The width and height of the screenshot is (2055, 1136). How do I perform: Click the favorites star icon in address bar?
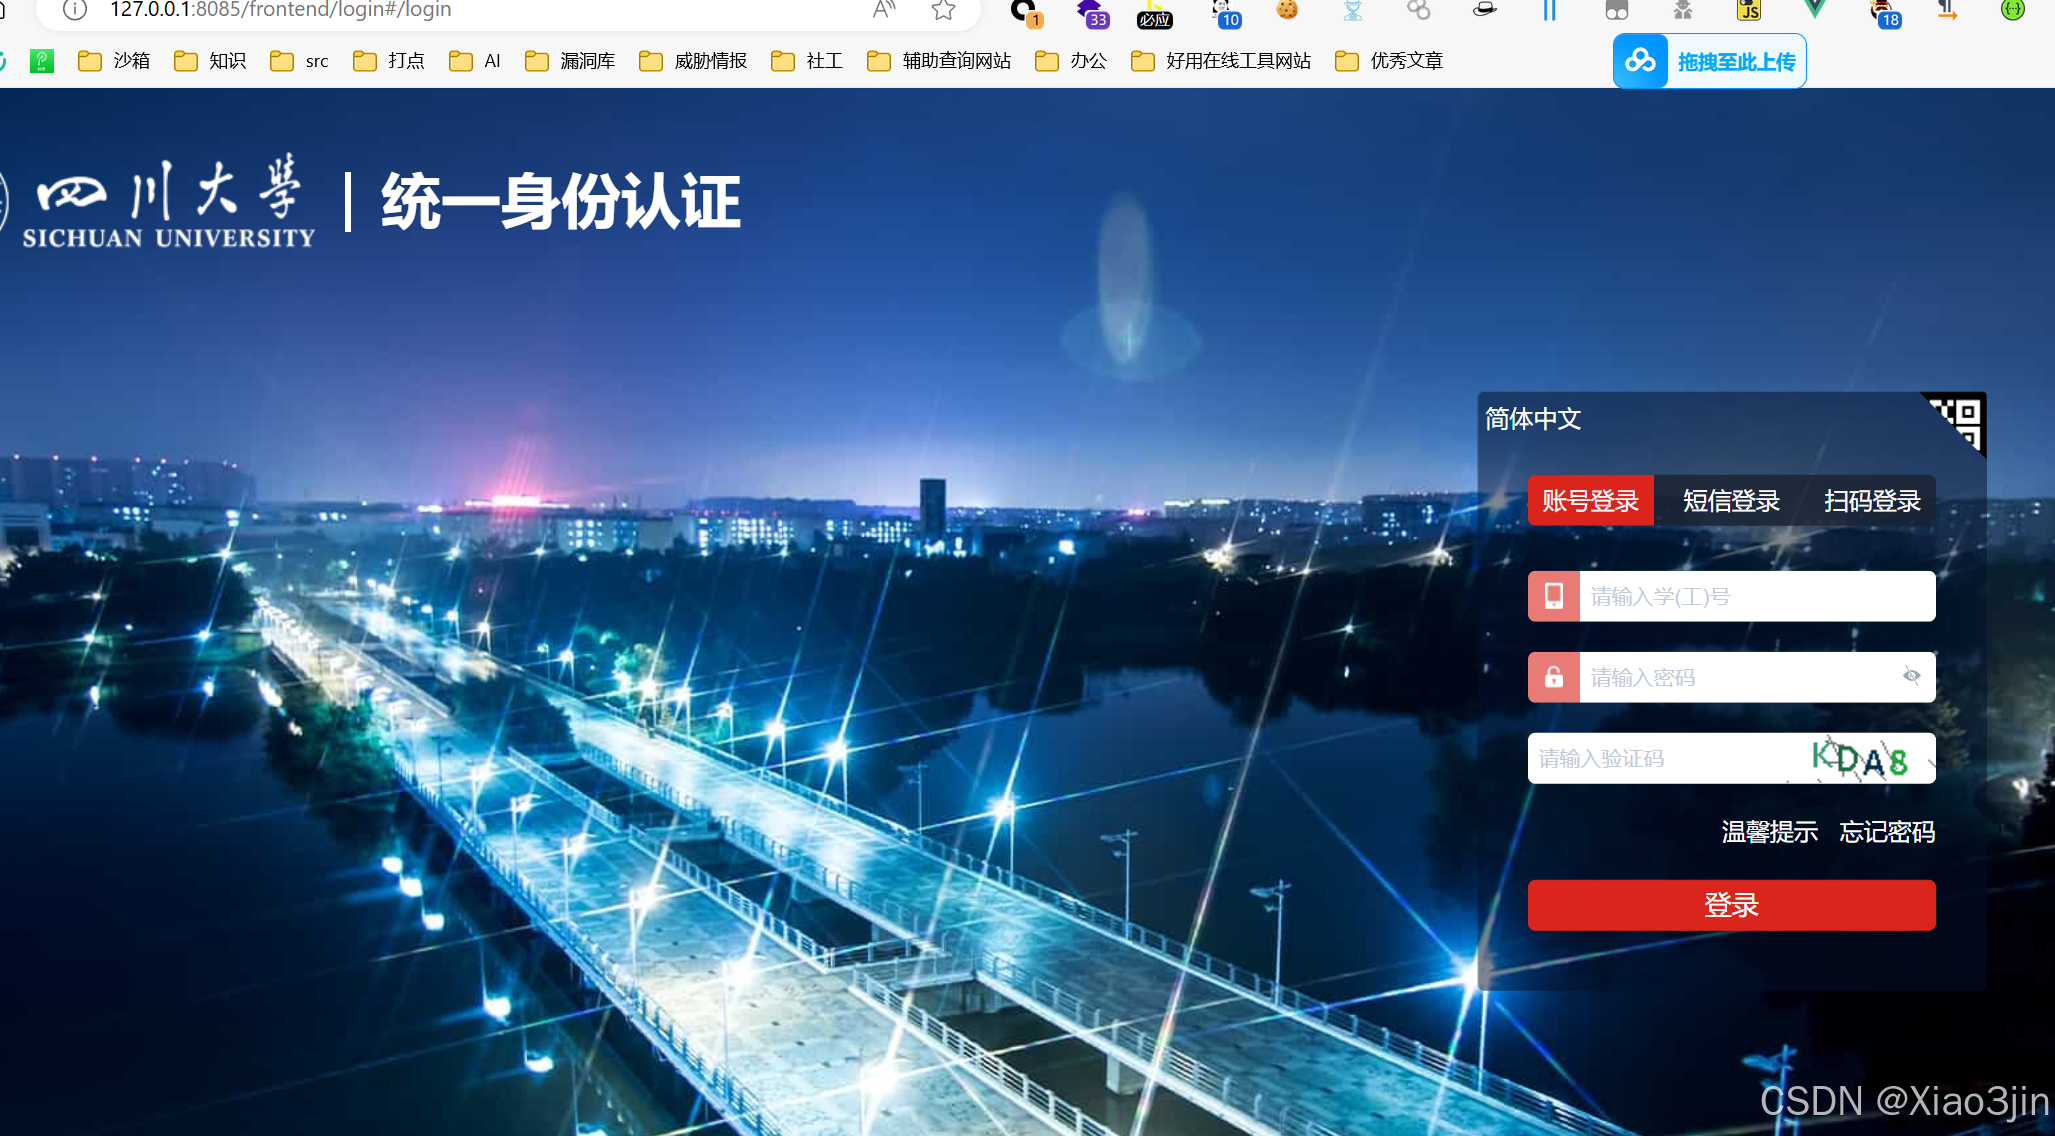click(943, 10)
